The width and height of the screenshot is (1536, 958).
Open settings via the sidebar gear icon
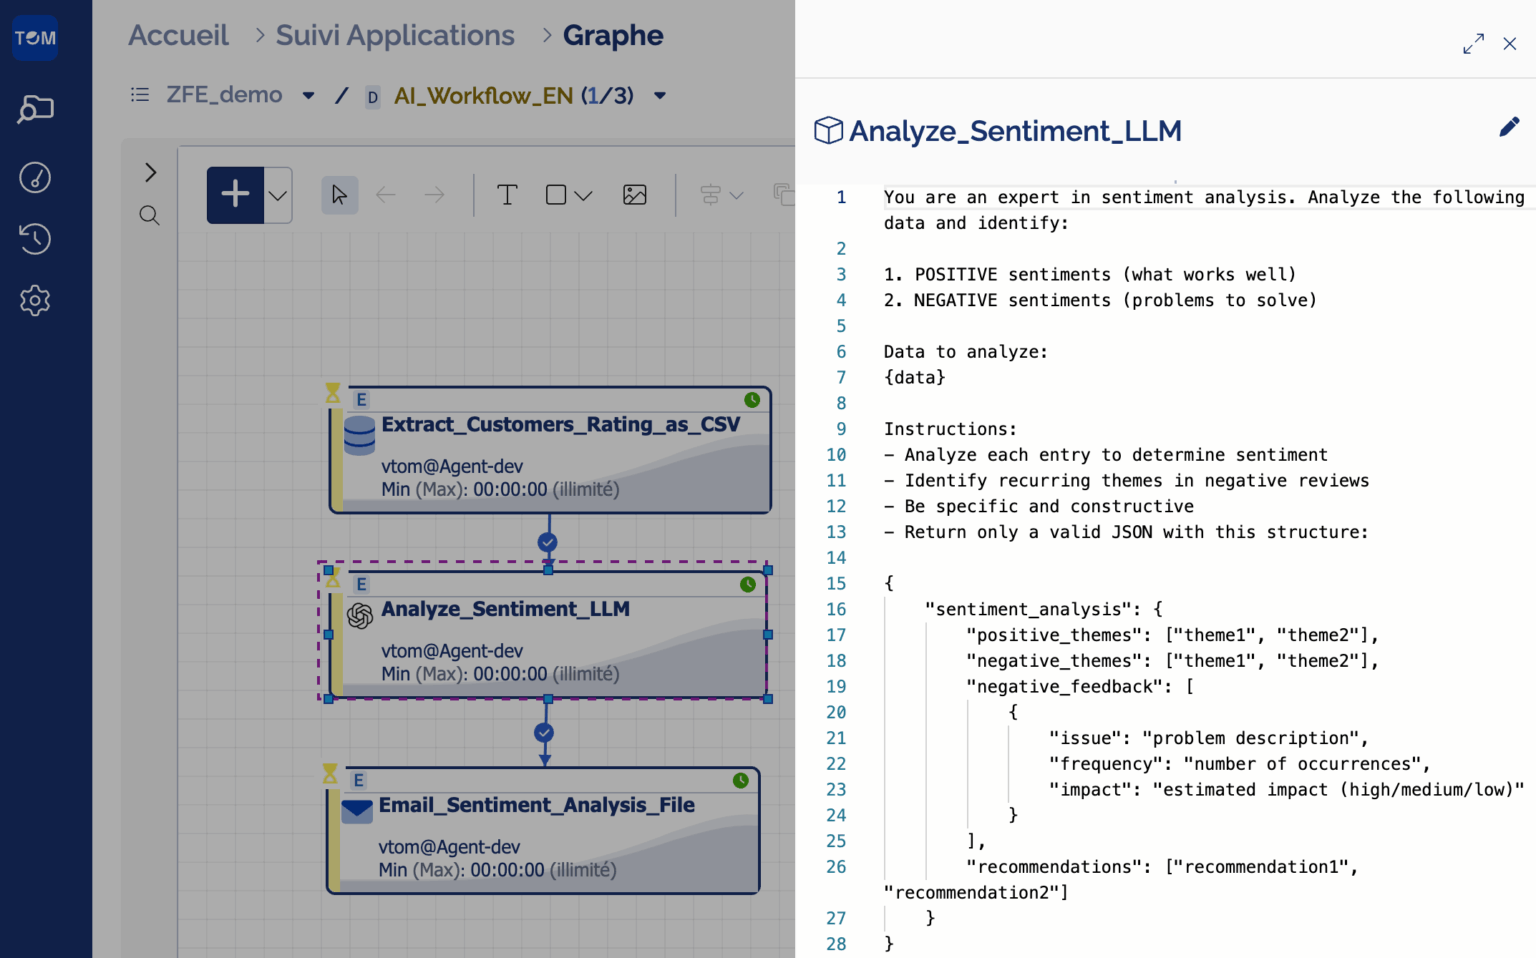[x=35, y=300]
